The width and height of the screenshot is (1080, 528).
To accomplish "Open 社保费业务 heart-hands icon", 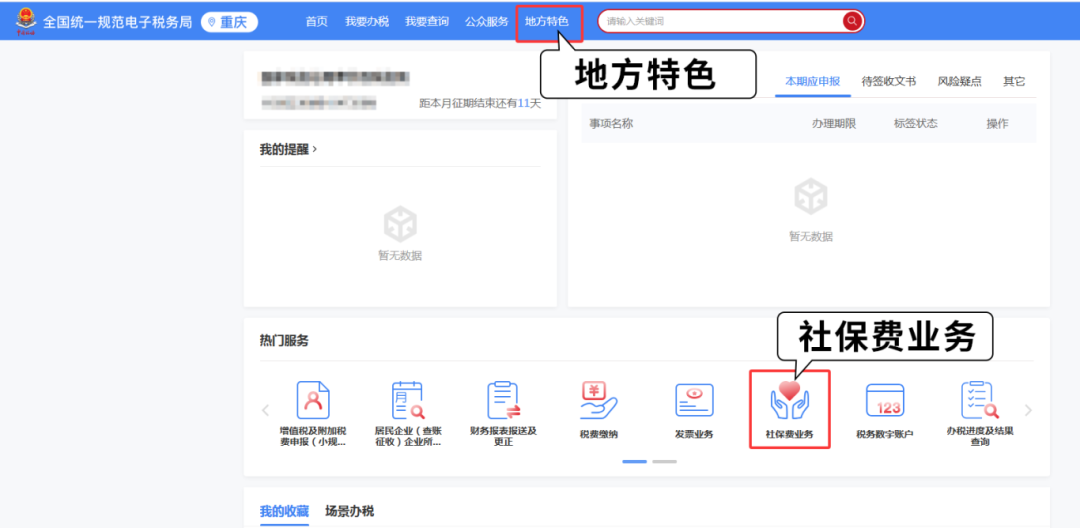I will click(x=789, y=400).
